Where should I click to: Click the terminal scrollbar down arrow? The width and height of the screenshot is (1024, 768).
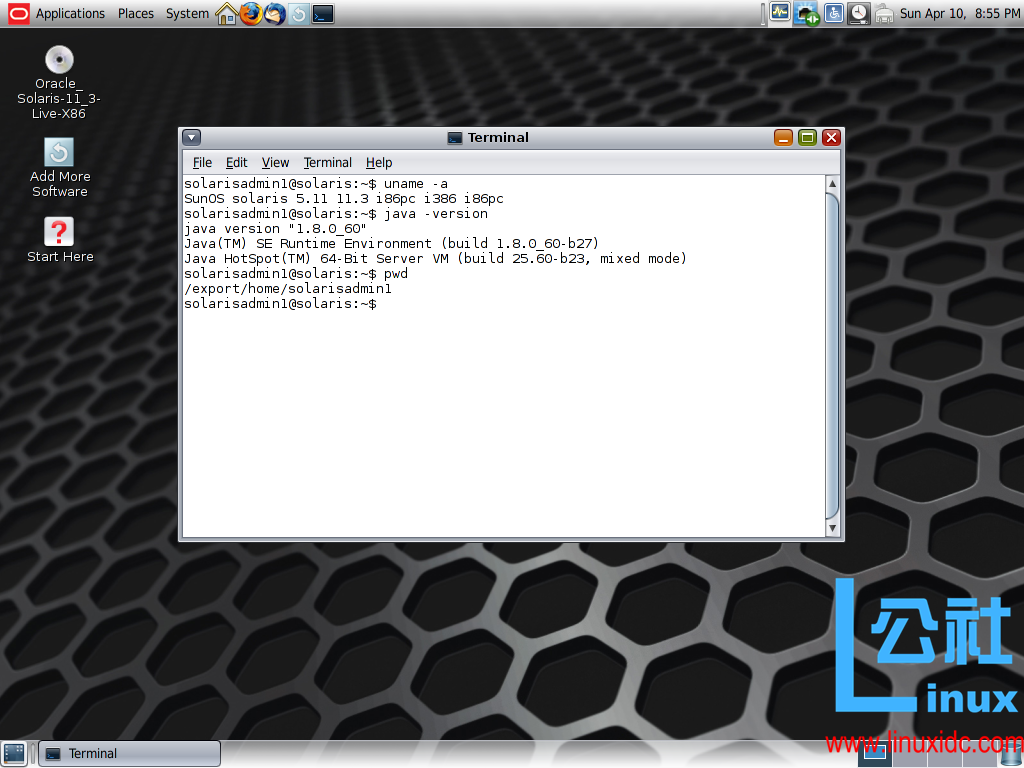click(x=832, y=528)
